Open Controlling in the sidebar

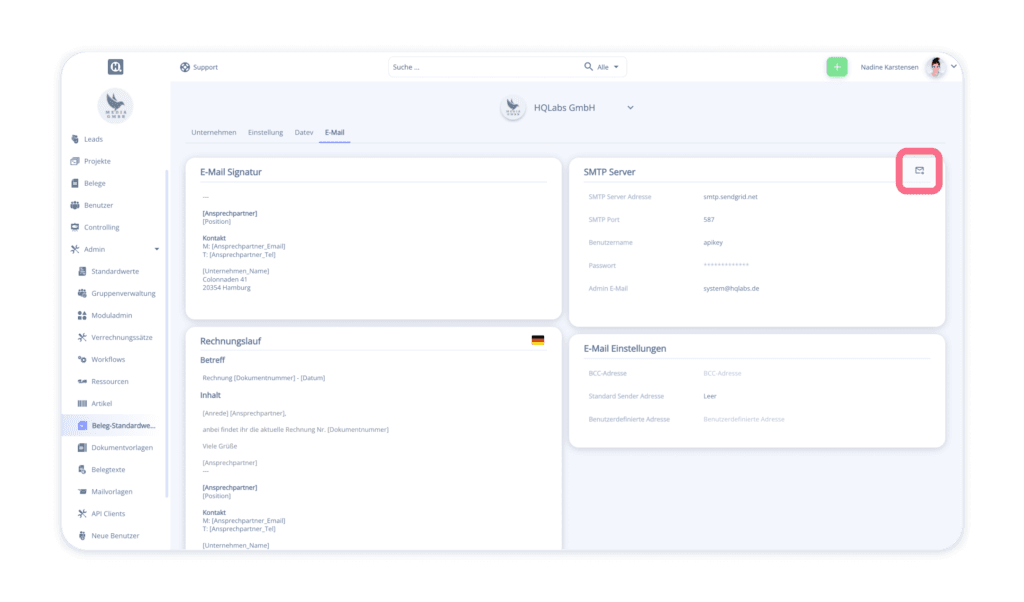click(x=101, y=227)
